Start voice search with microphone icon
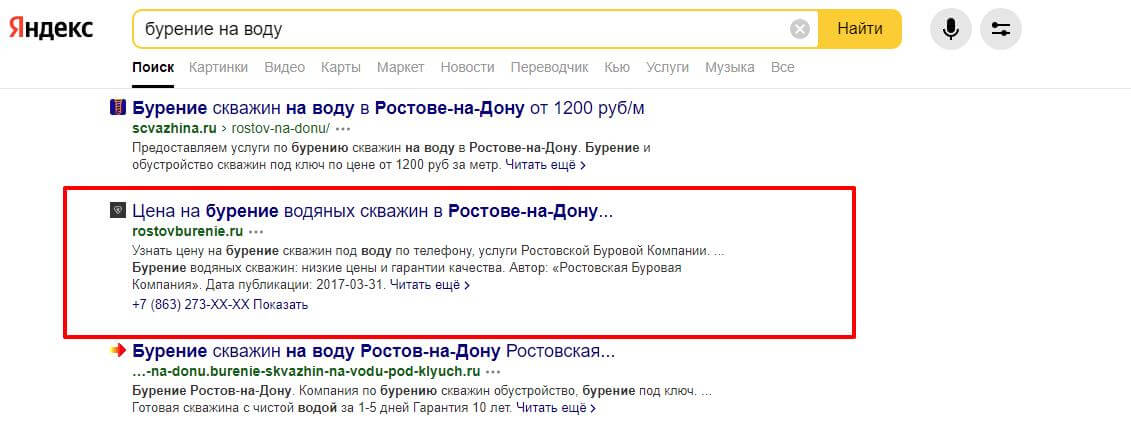1131x429 pixels. click(x=951, y=29)
